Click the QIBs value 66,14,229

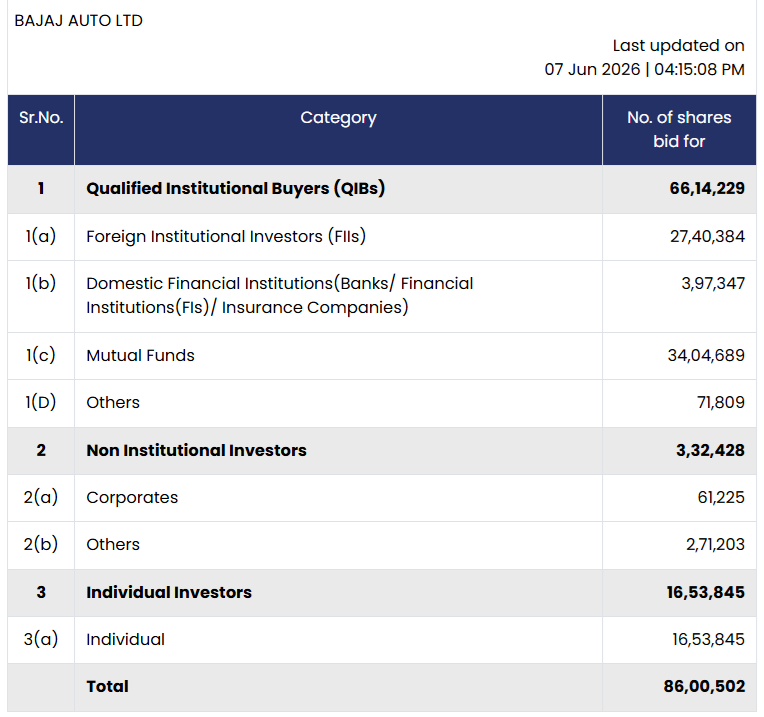coord(707,189)
